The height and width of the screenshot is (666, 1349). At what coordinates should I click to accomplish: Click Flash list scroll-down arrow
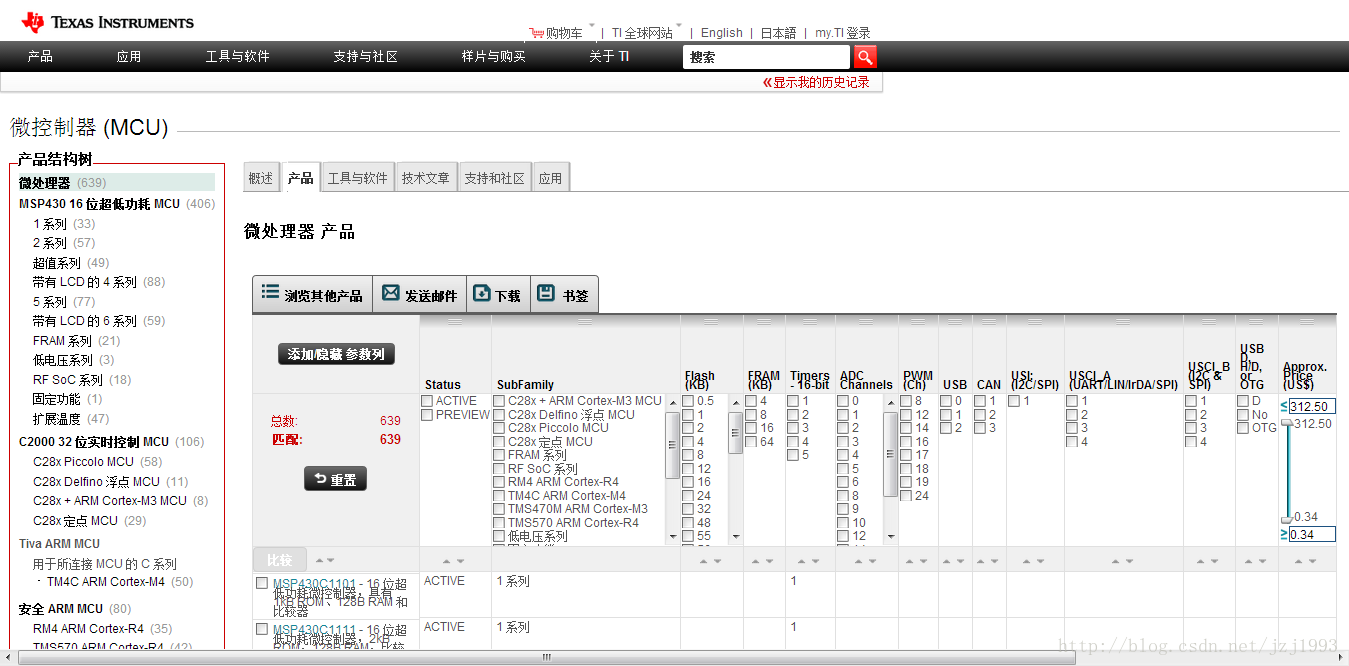(736, 537)
